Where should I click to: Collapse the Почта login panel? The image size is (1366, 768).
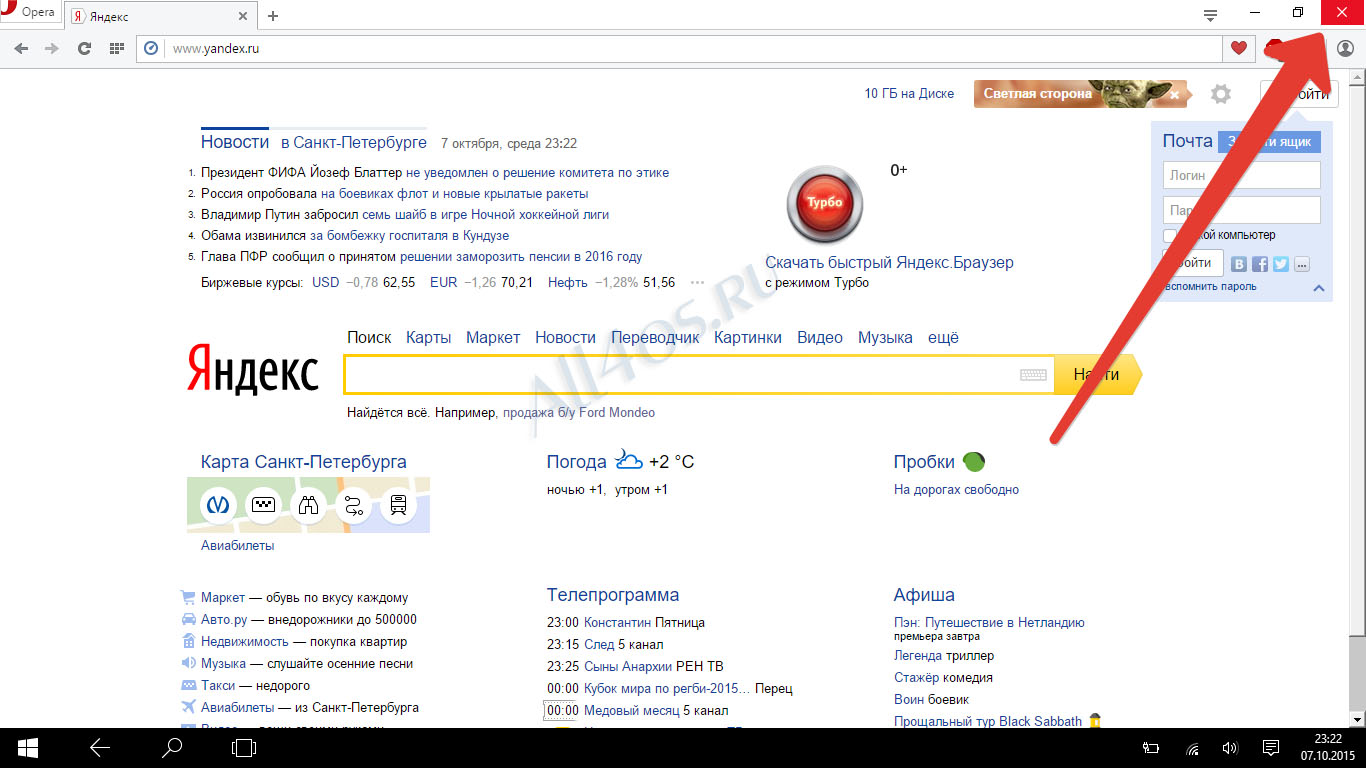click(1318, 288)
